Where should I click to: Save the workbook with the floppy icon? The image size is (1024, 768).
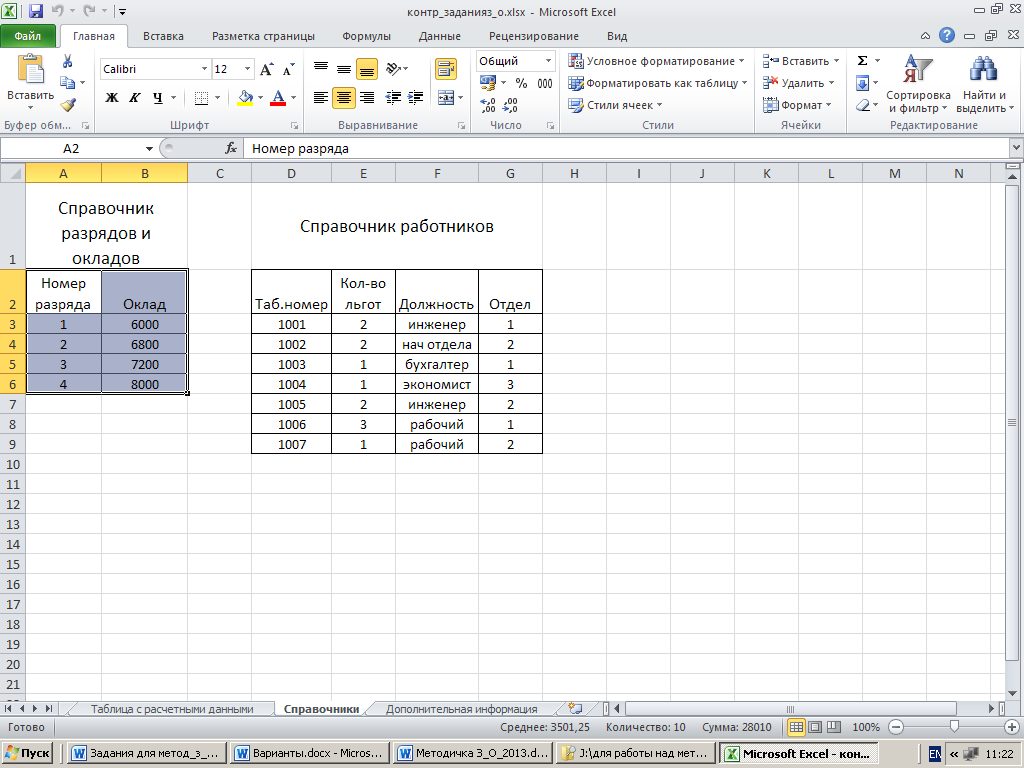point(36,11)
